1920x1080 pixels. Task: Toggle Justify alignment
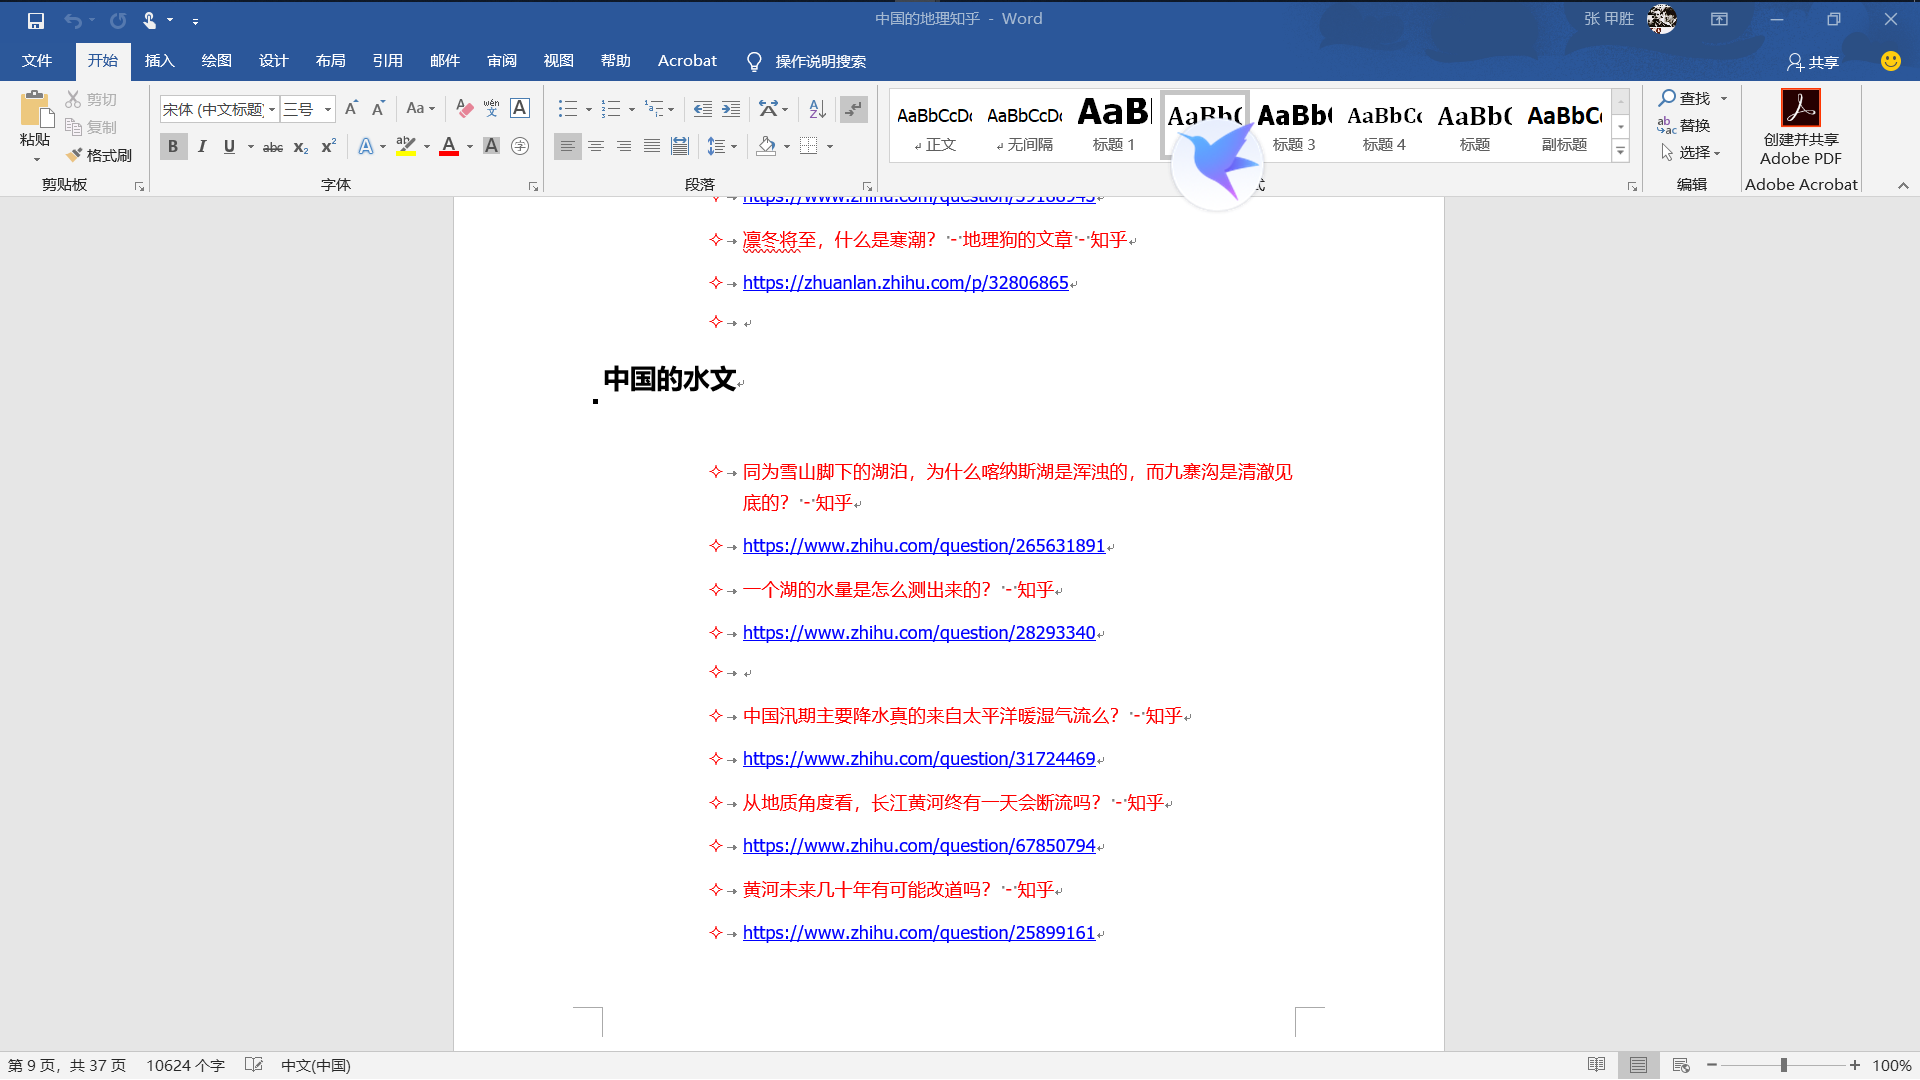point(652,147)
